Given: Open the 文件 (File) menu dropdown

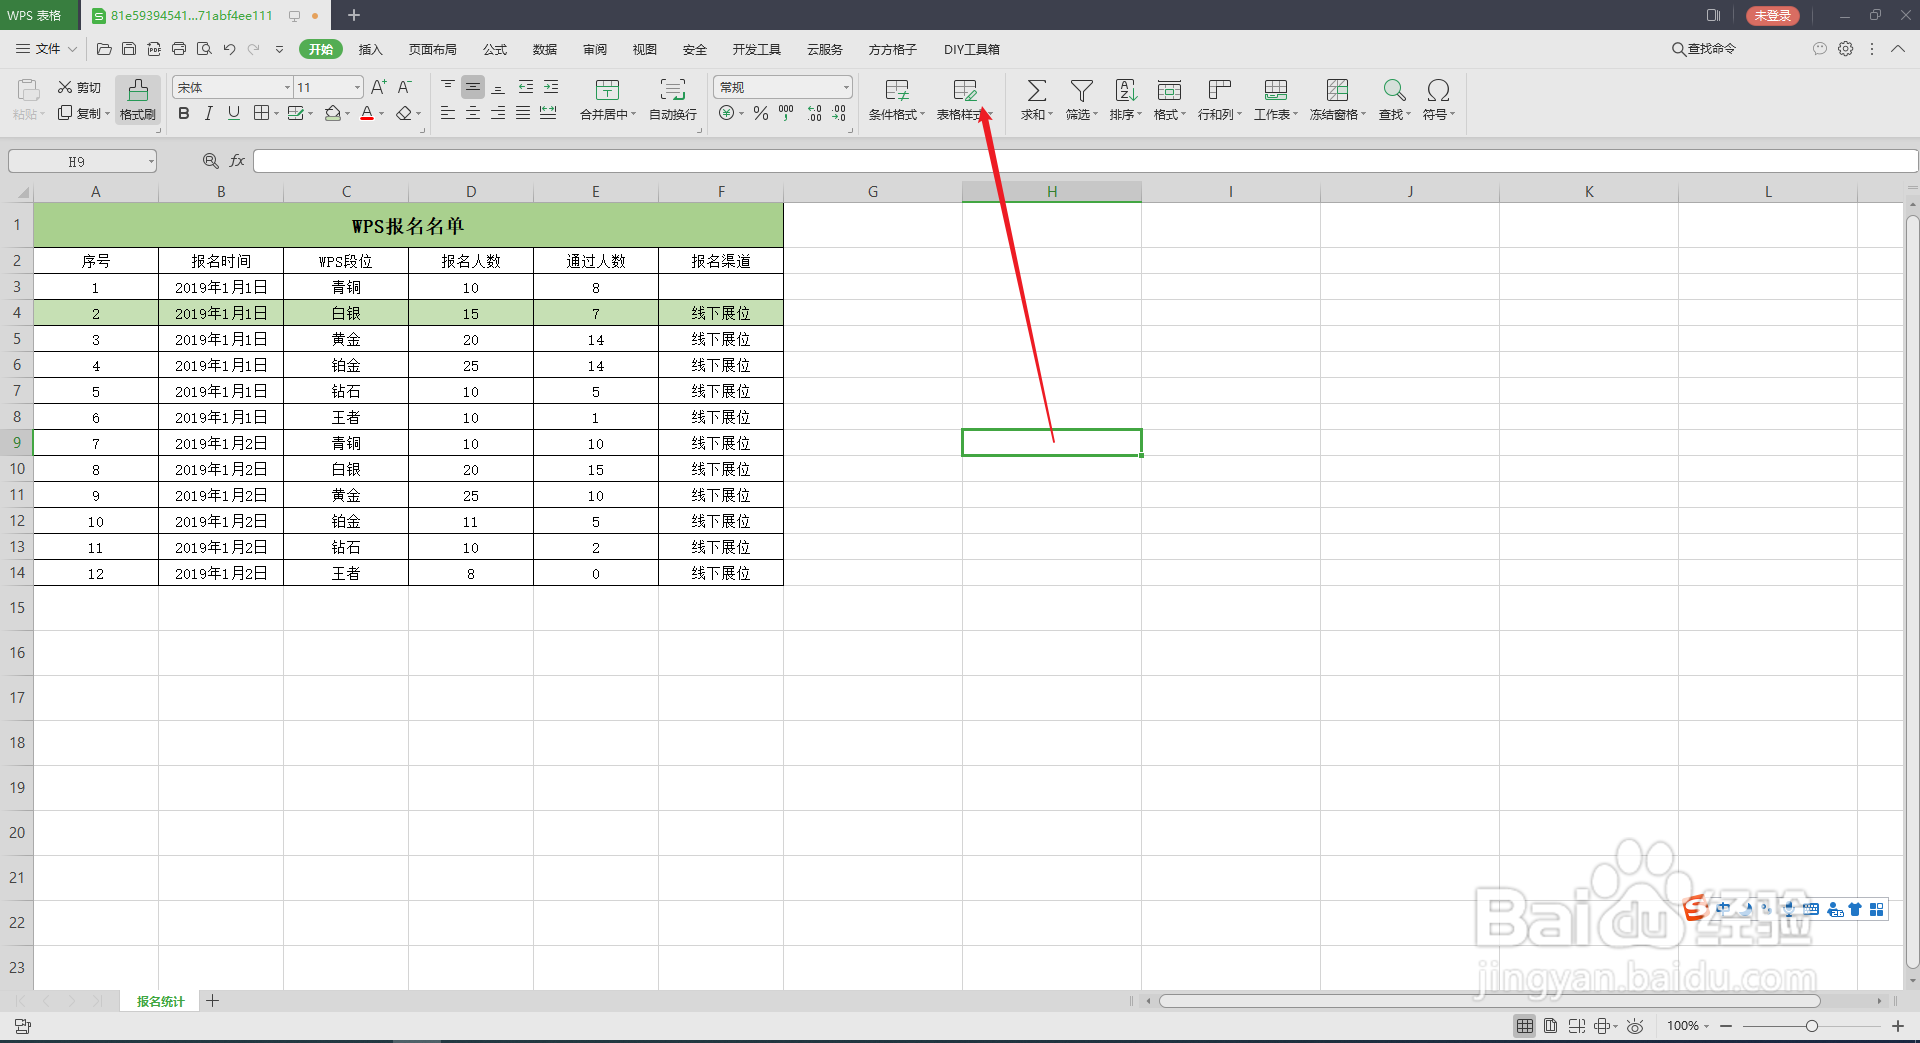Looking at the screenshot, I should coord(47,49).
